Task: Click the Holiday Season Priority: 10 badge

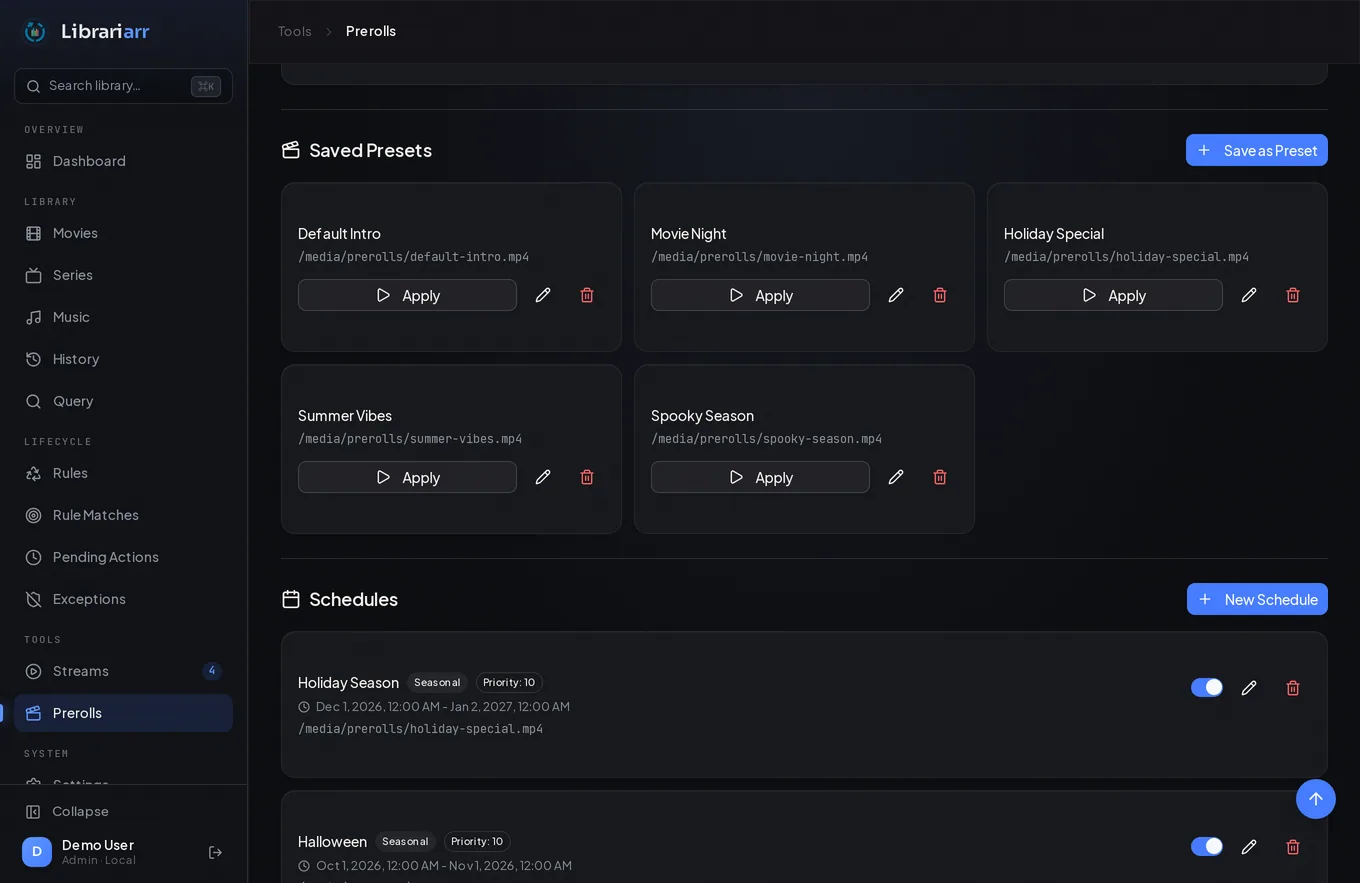Action: [x=509, y=683]
